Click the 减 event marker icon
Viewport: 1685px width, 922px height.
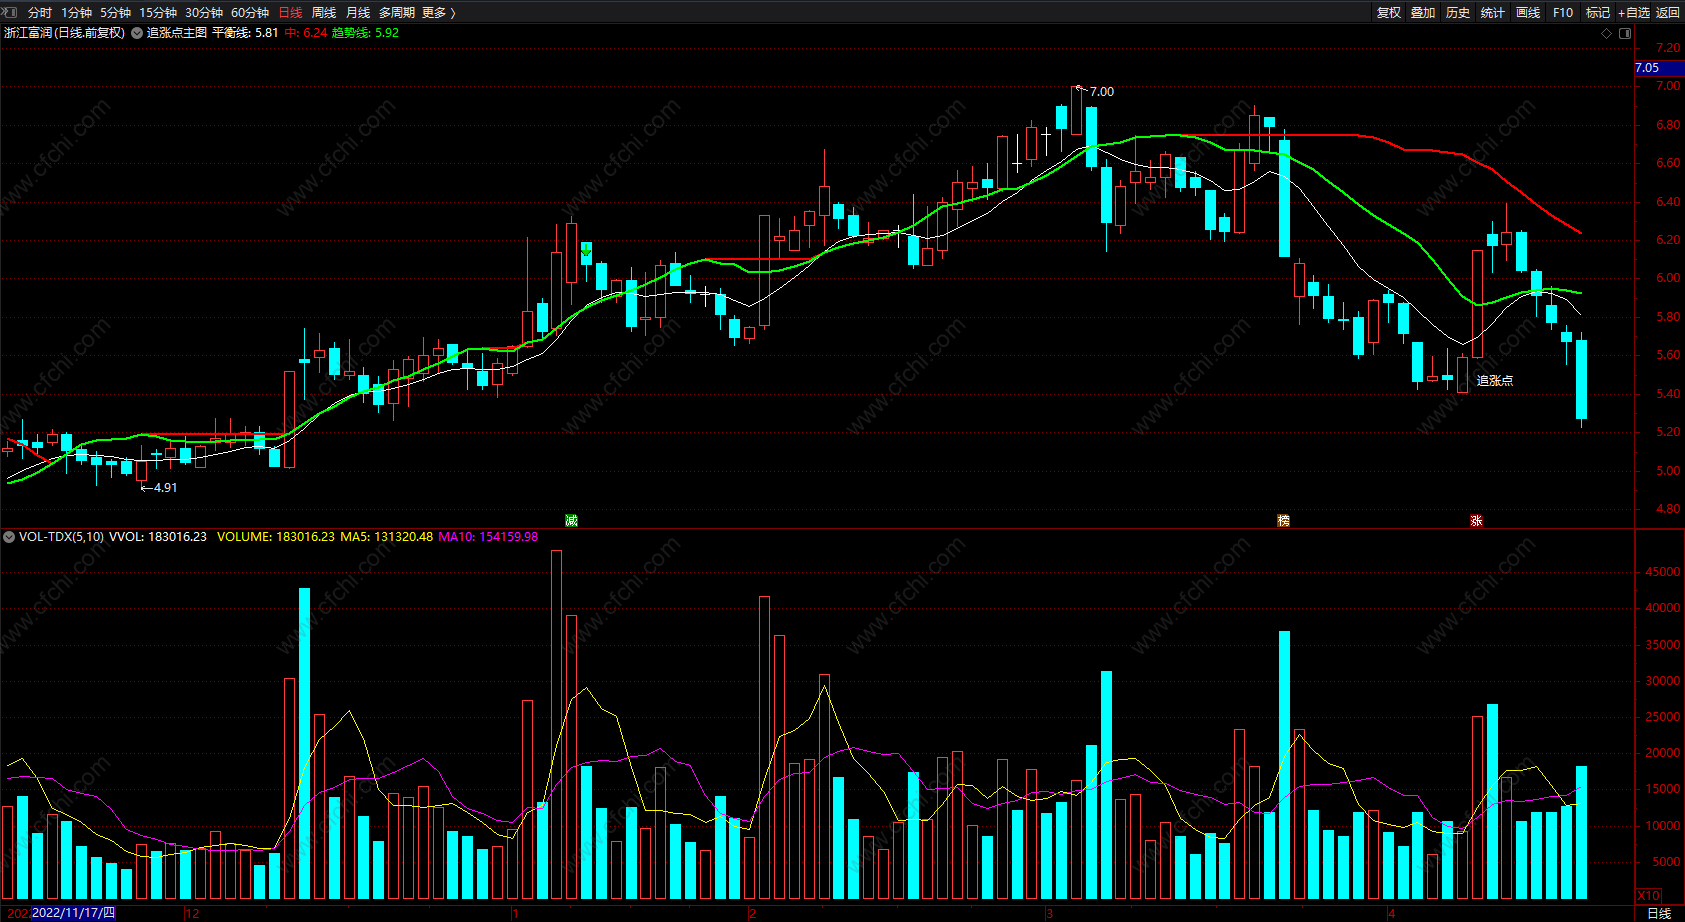[571, 520]
